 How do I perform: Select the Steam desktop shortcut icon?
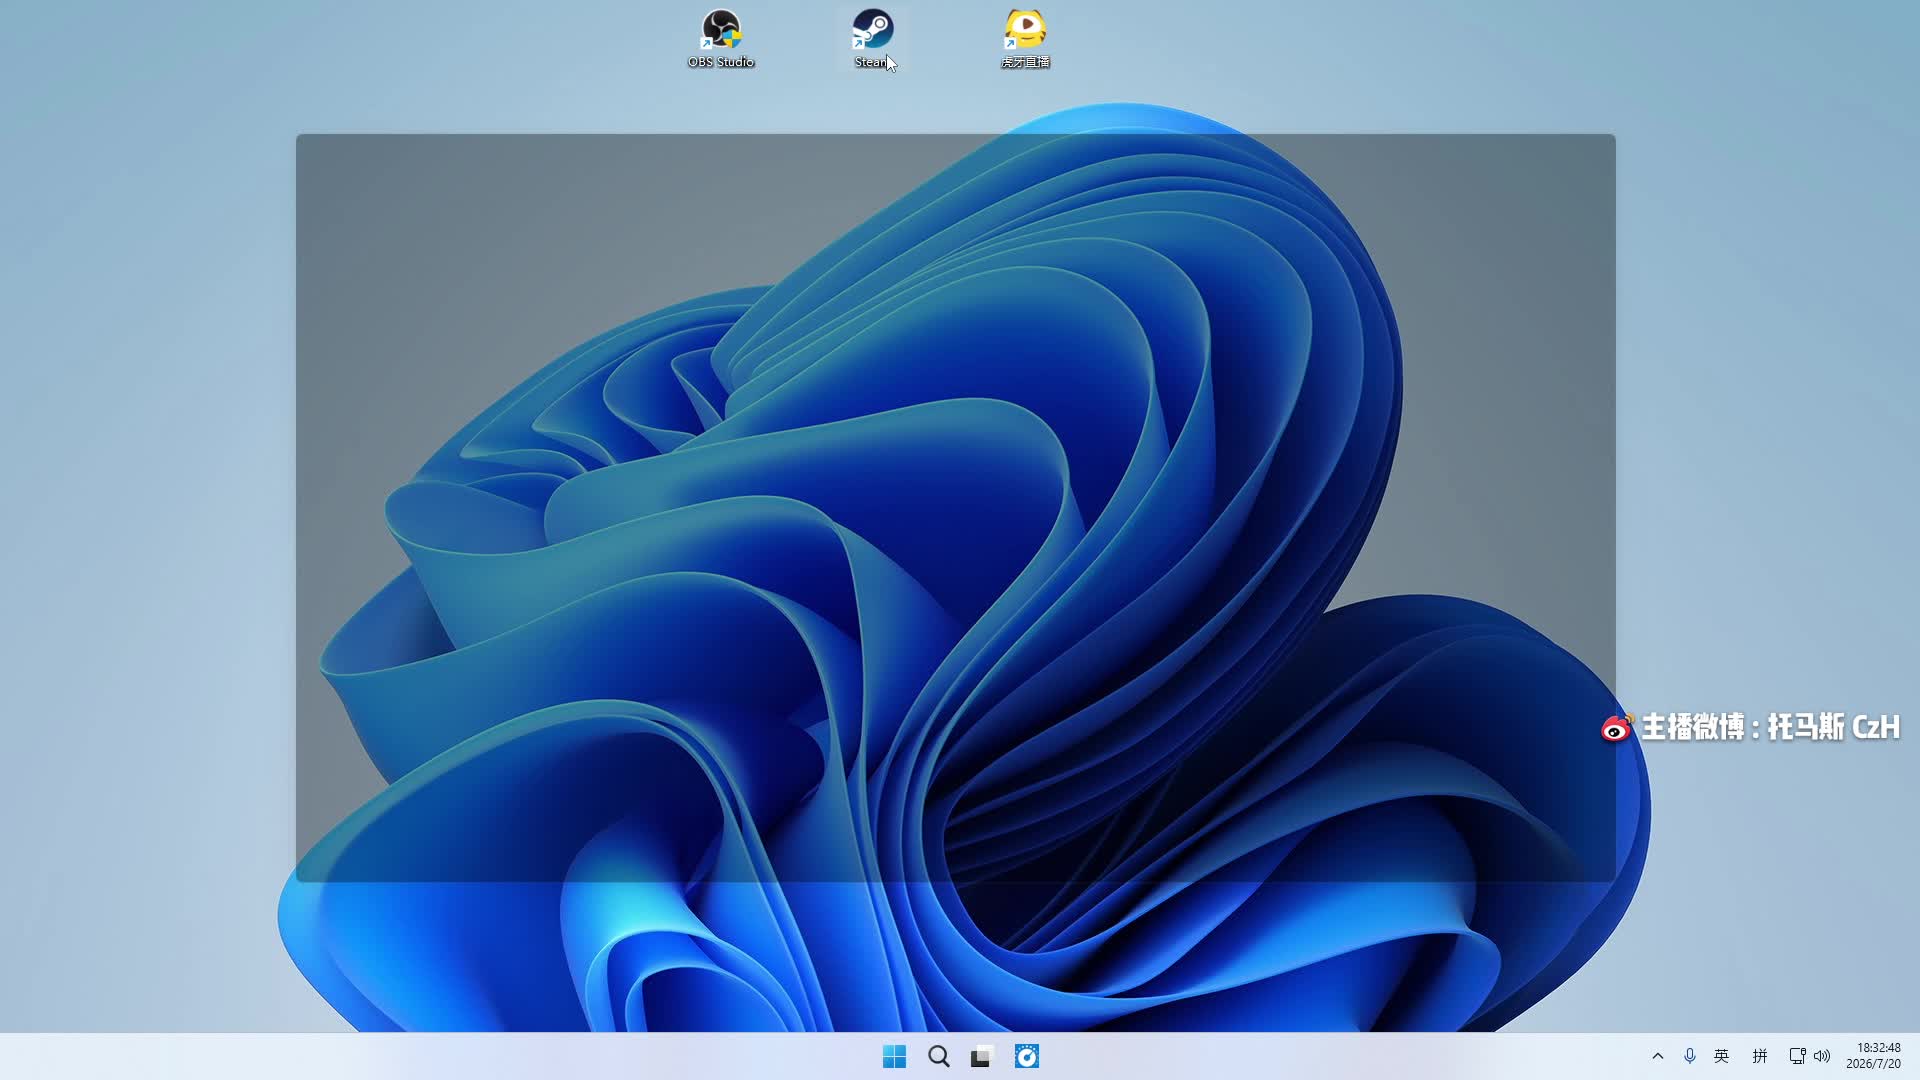pos(872,30)
